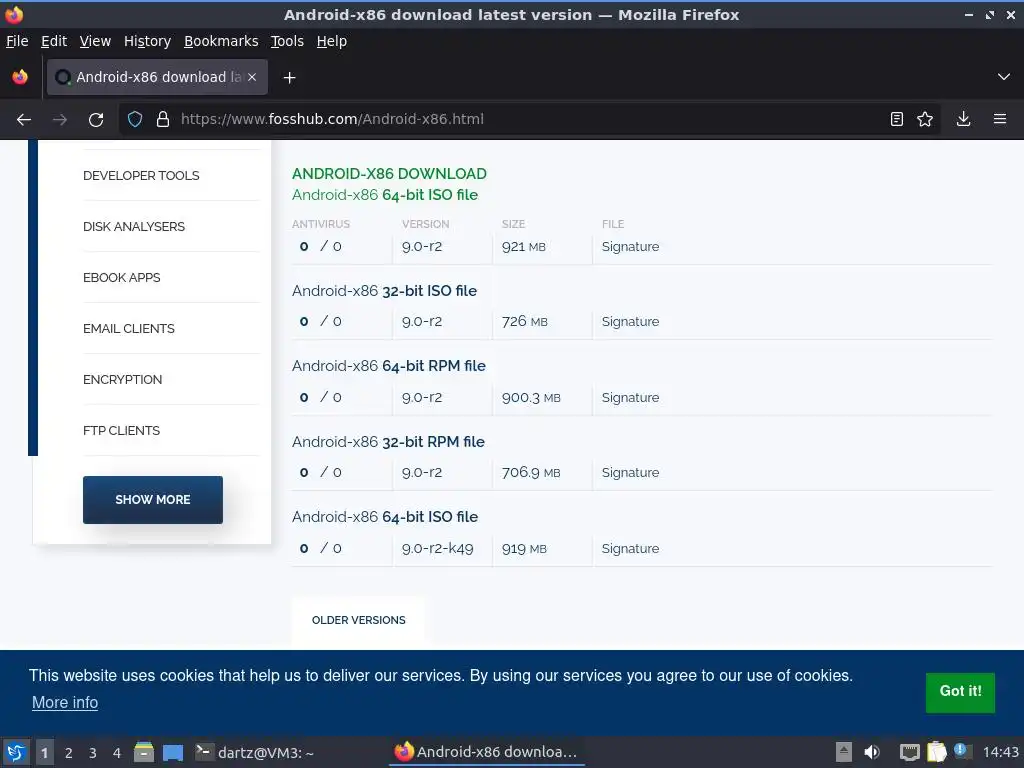This screenshot has width=1024, height=768.
Task: Open the update notifier tray icon
Action: 961,751
